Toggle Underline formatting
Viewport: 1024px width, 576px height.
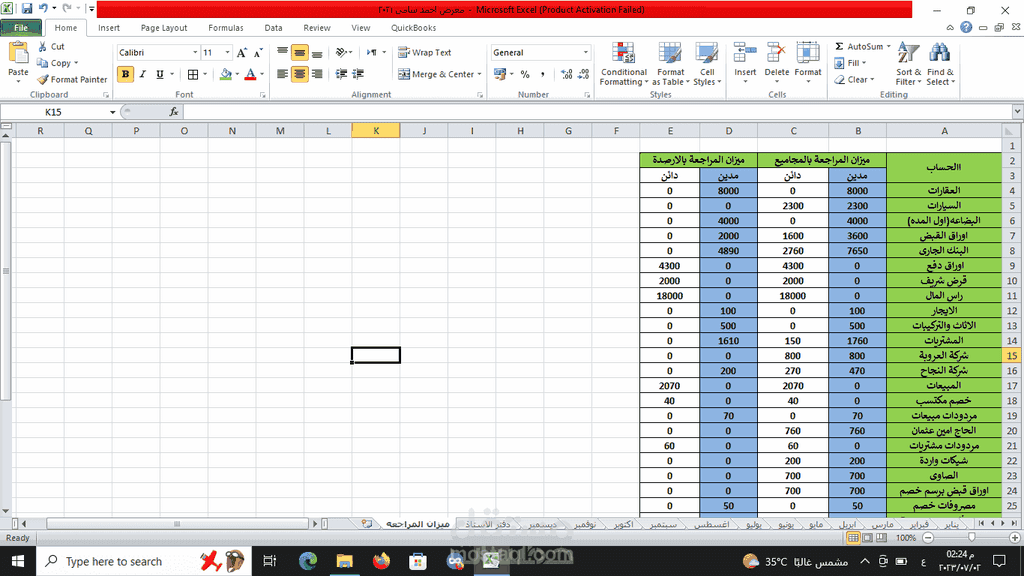pos(159,74)
